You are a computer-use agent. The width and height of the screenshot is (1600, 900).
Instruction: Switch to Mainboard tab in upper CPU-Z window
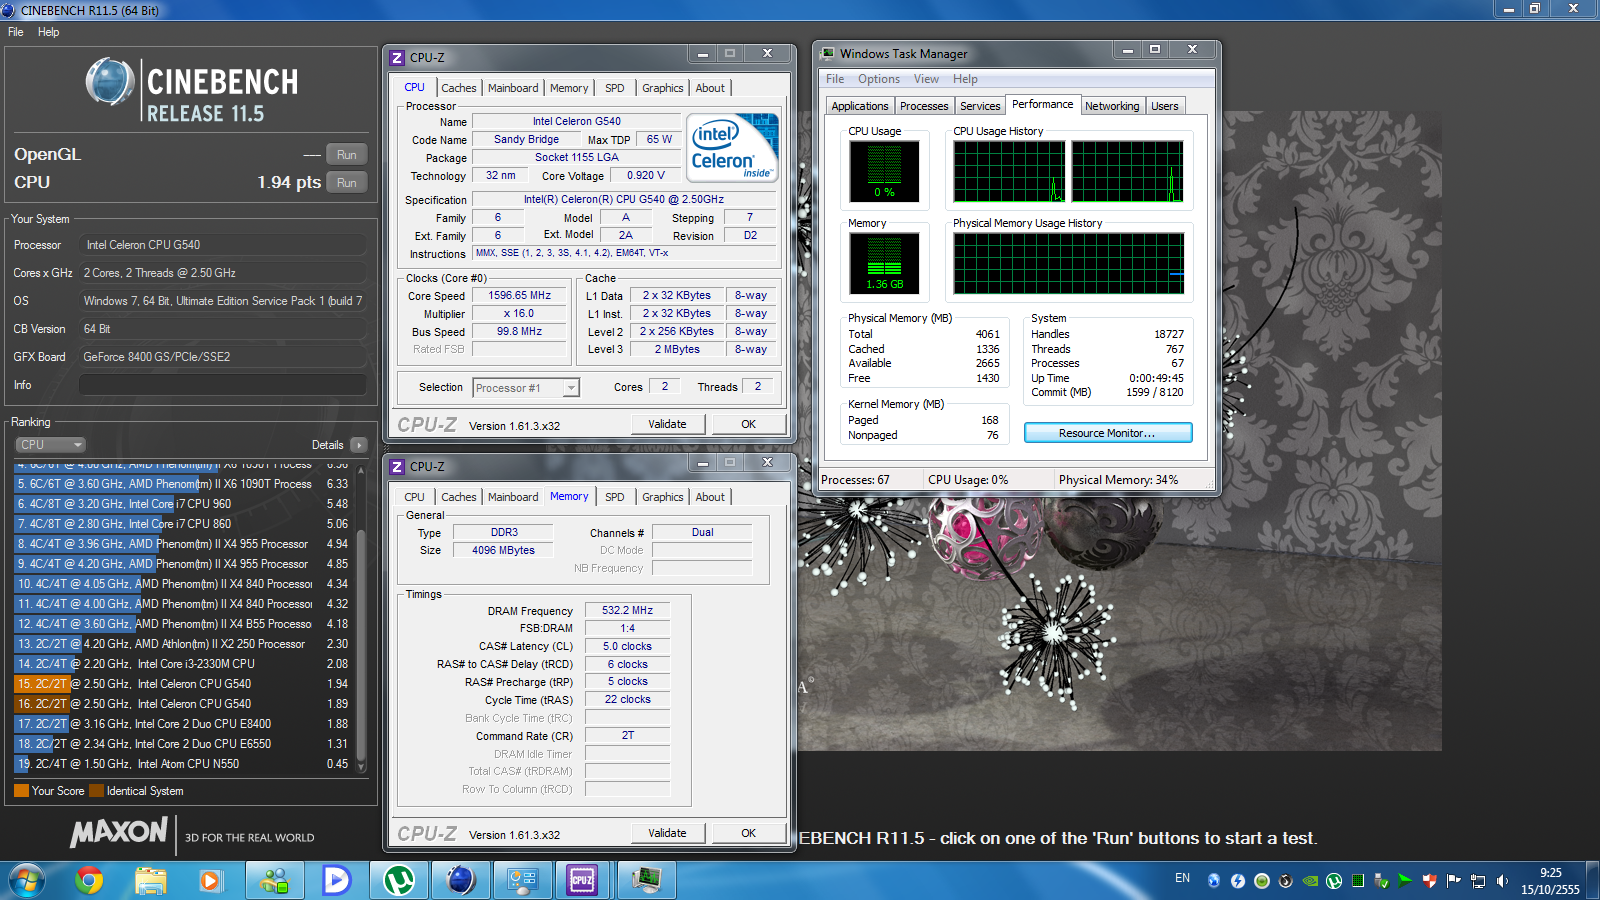click(513, 88)
